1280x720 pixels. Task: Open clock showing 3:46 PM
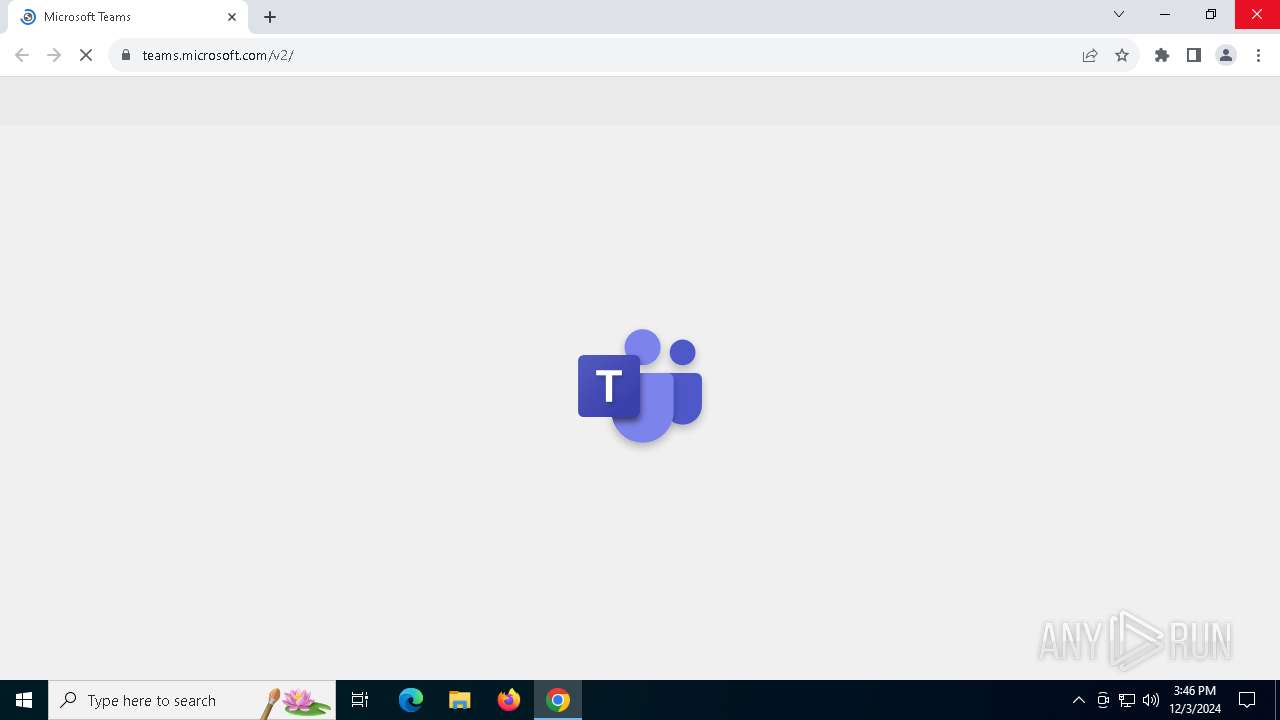click(x=1195, y=700)
